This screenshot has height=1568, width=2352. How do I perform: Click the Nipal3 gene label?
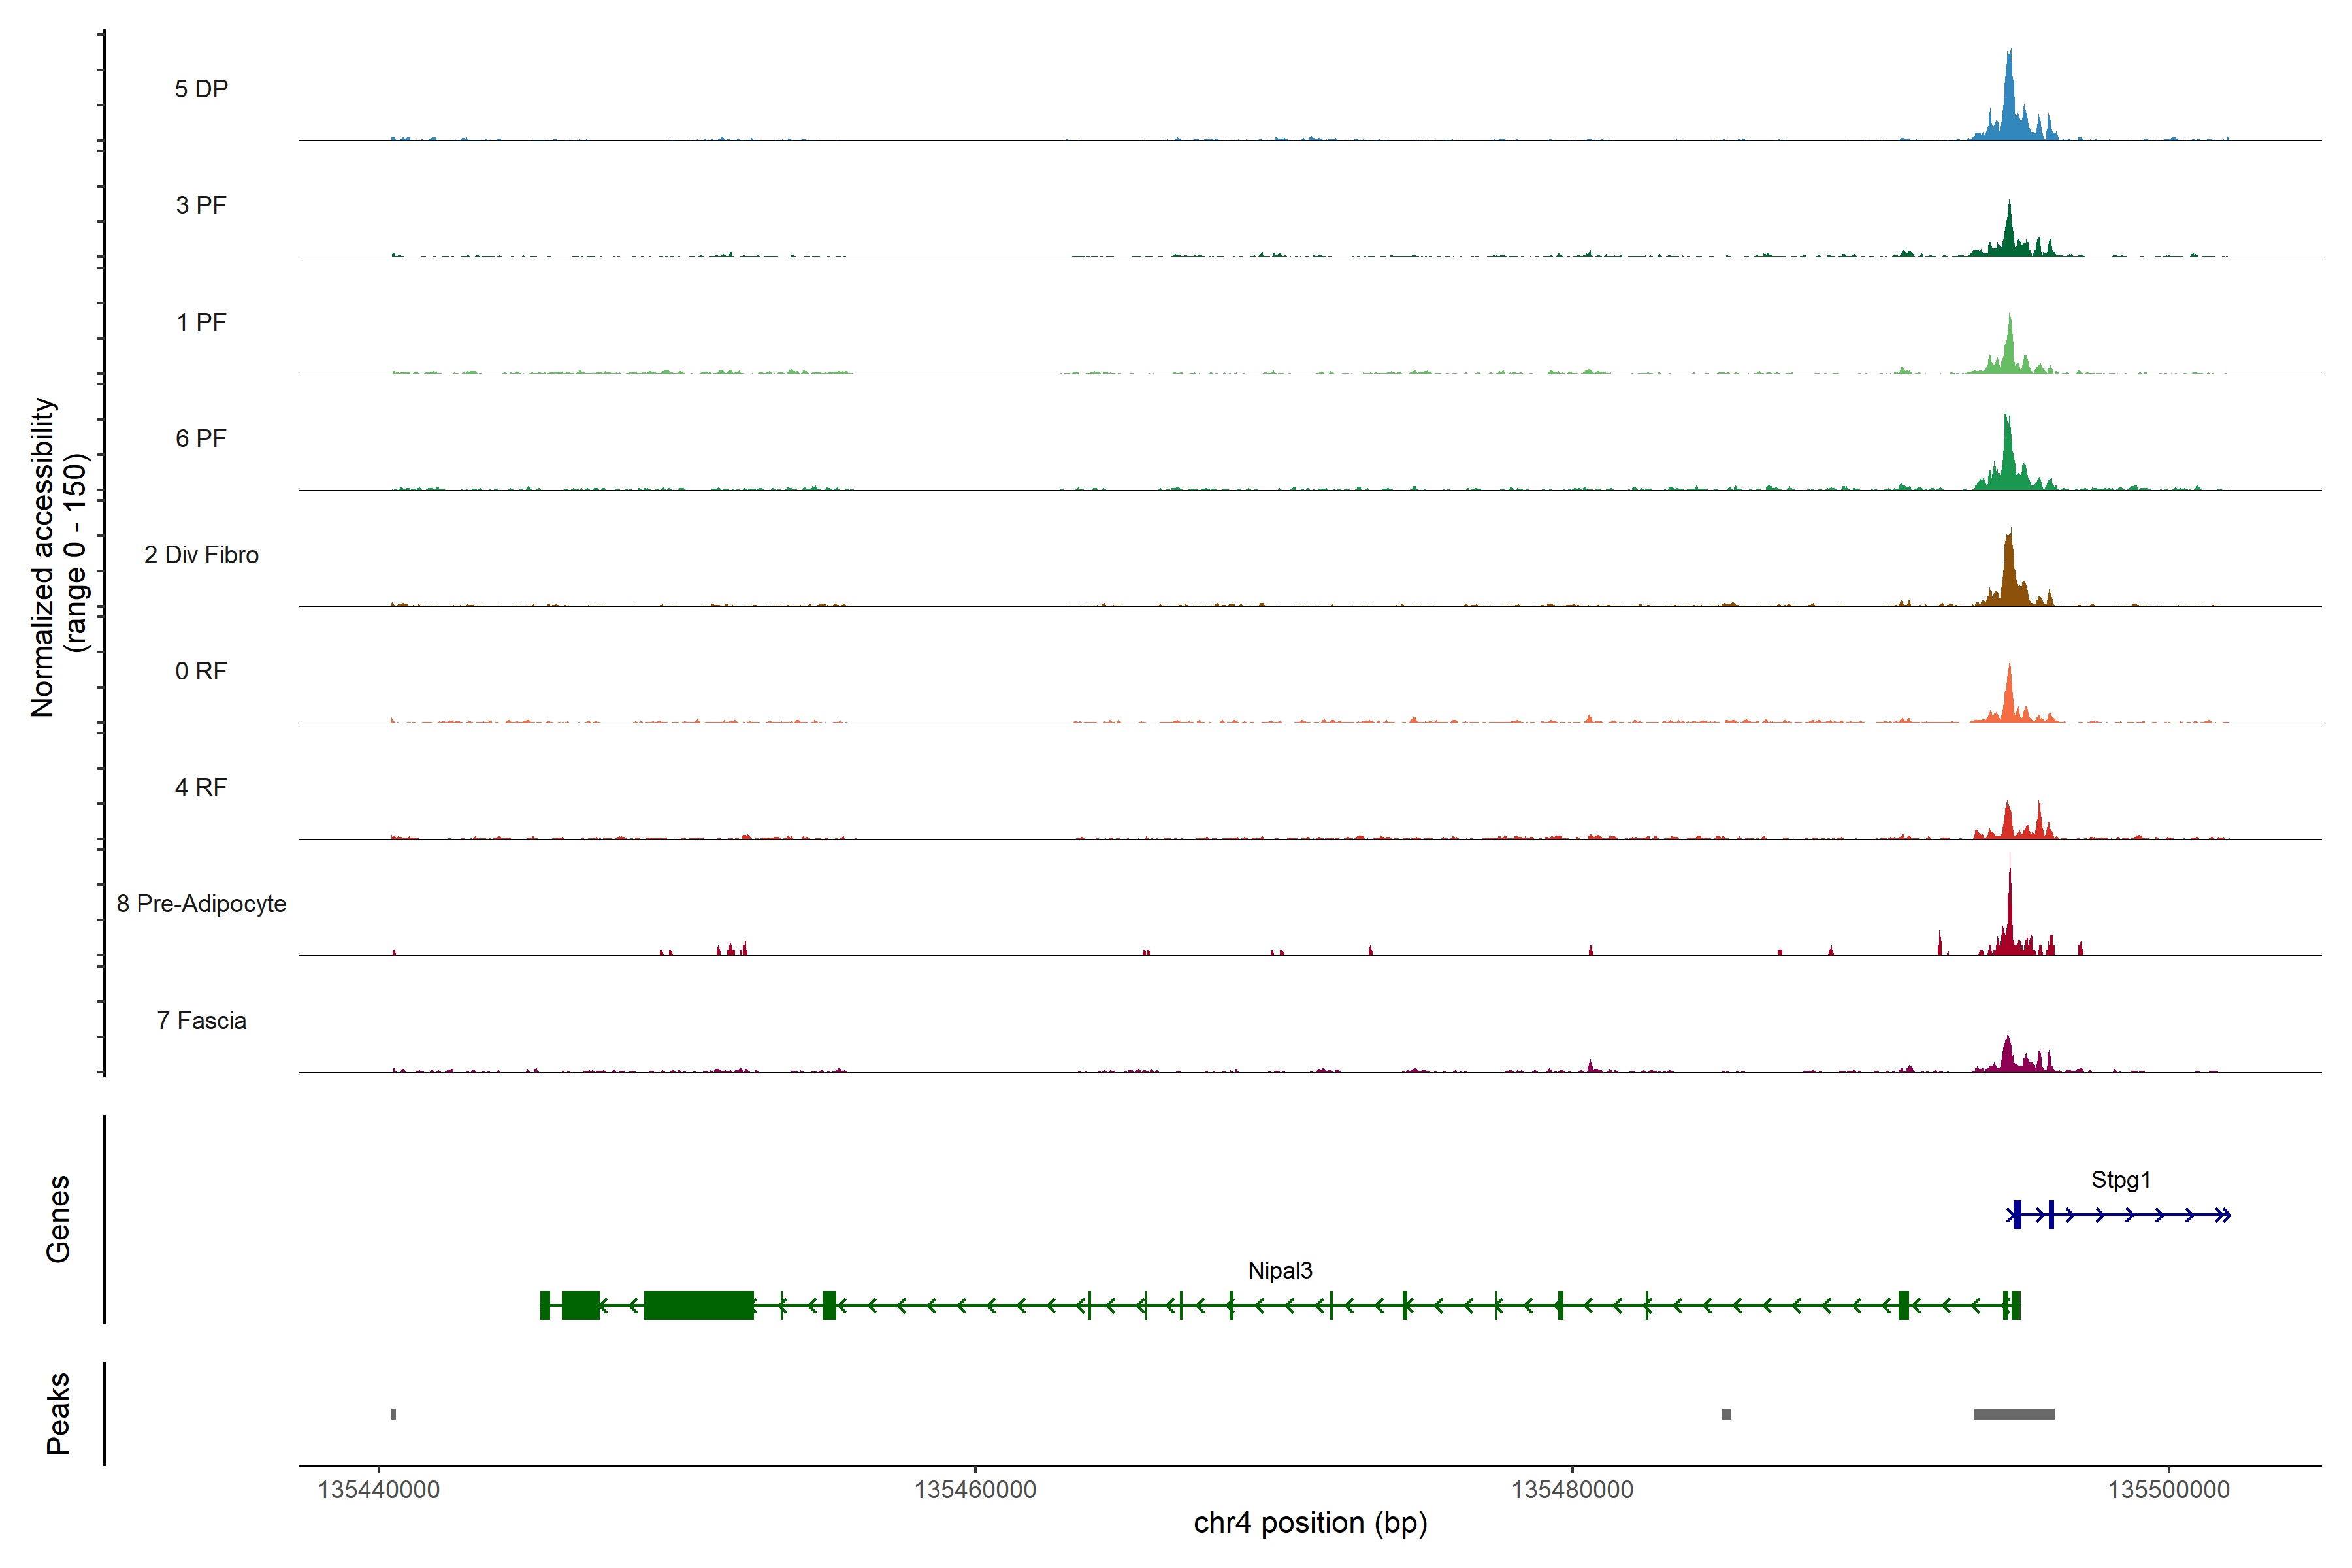pos(1280,1271)
